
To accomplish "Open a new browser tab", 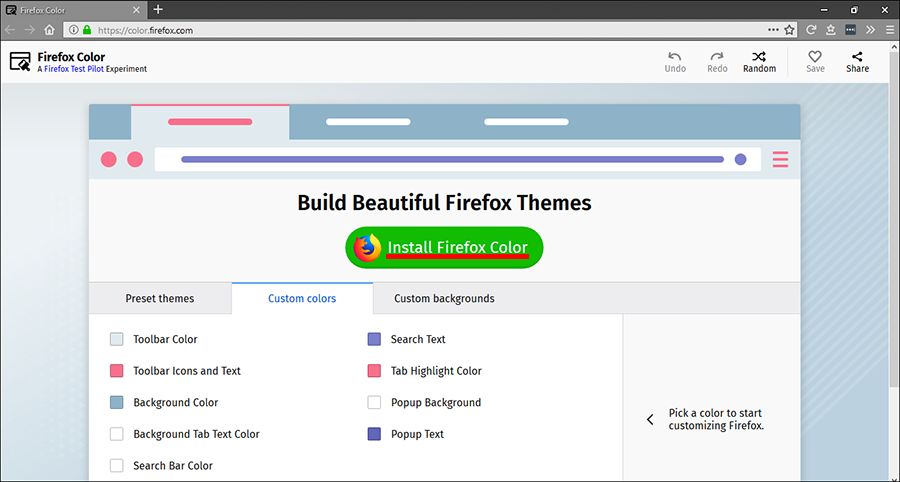I will 158,10.
